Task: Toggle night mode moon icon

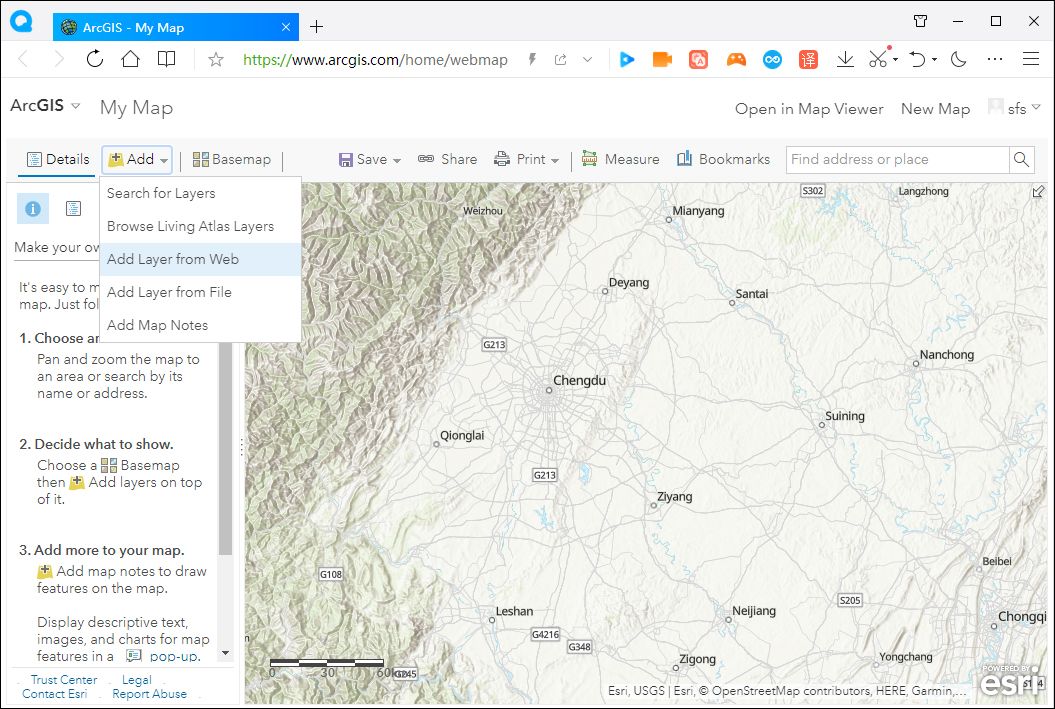Action: (958, 60)
